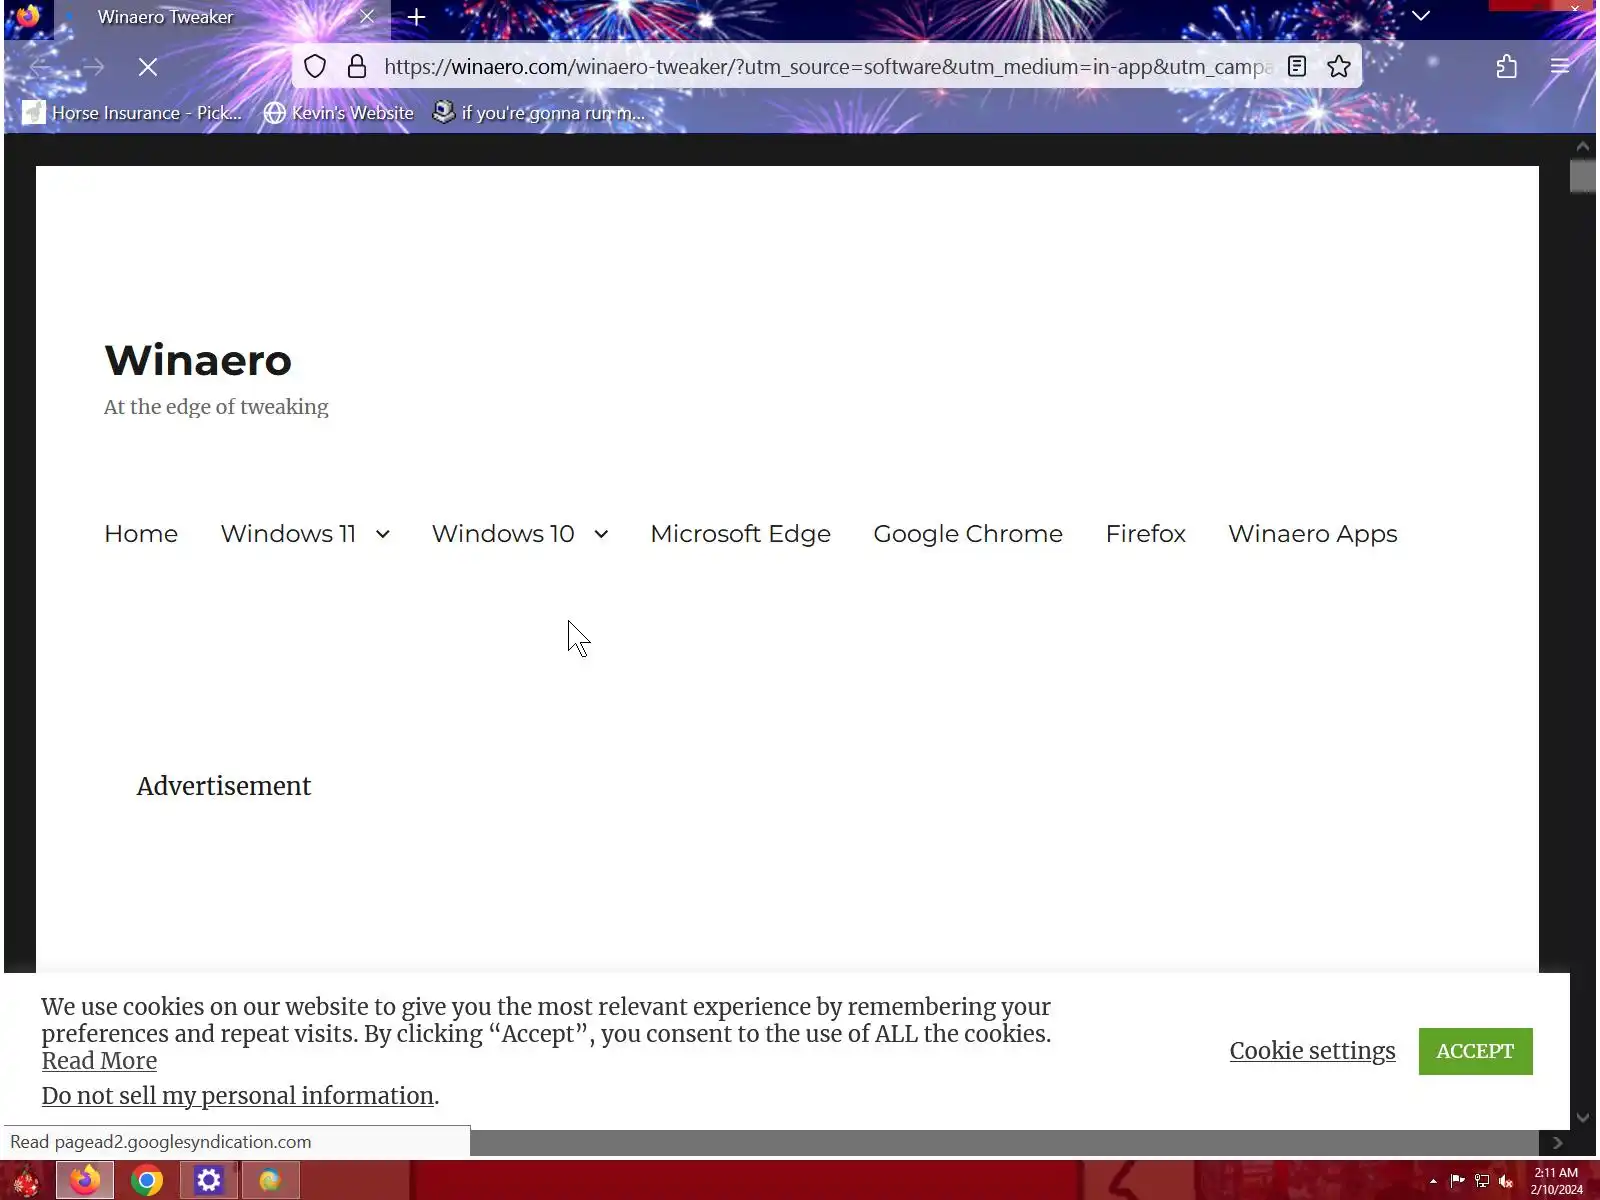
Task: Open Firefox tracking protection shield icon
Action: click(x=315, y=67)
